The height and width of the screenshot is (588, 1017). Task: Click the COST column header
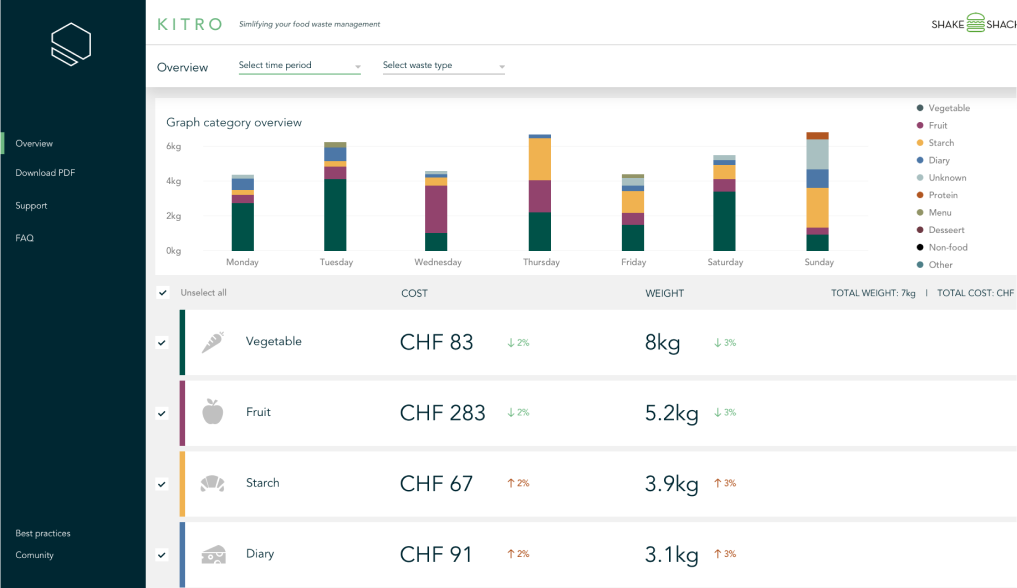[414, 293]
